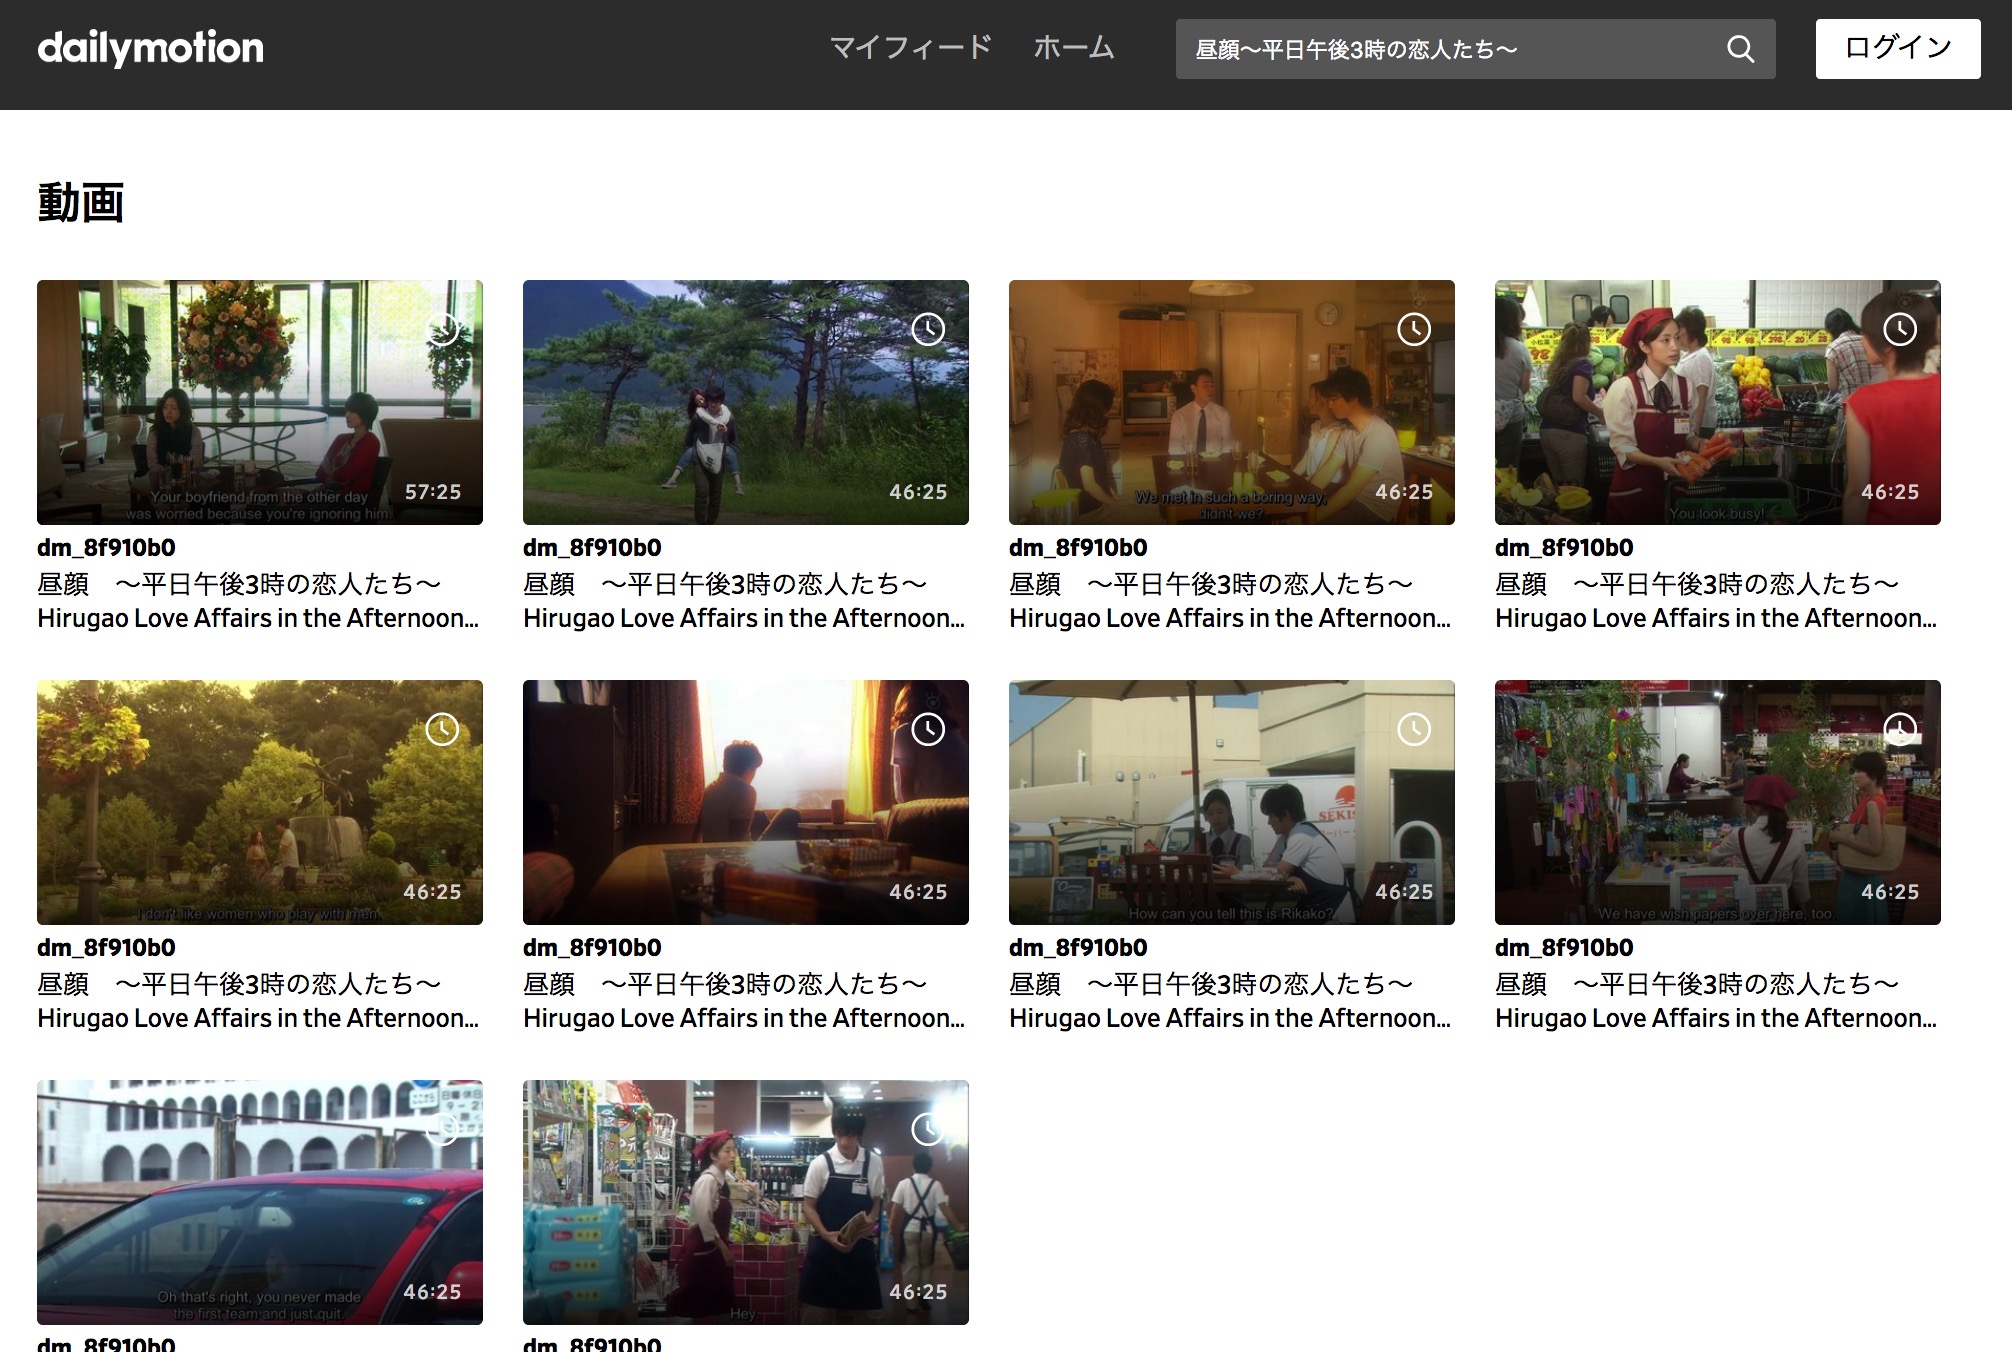
Task: Add store aisle apron video to watch later
Action: point(928,1129)
